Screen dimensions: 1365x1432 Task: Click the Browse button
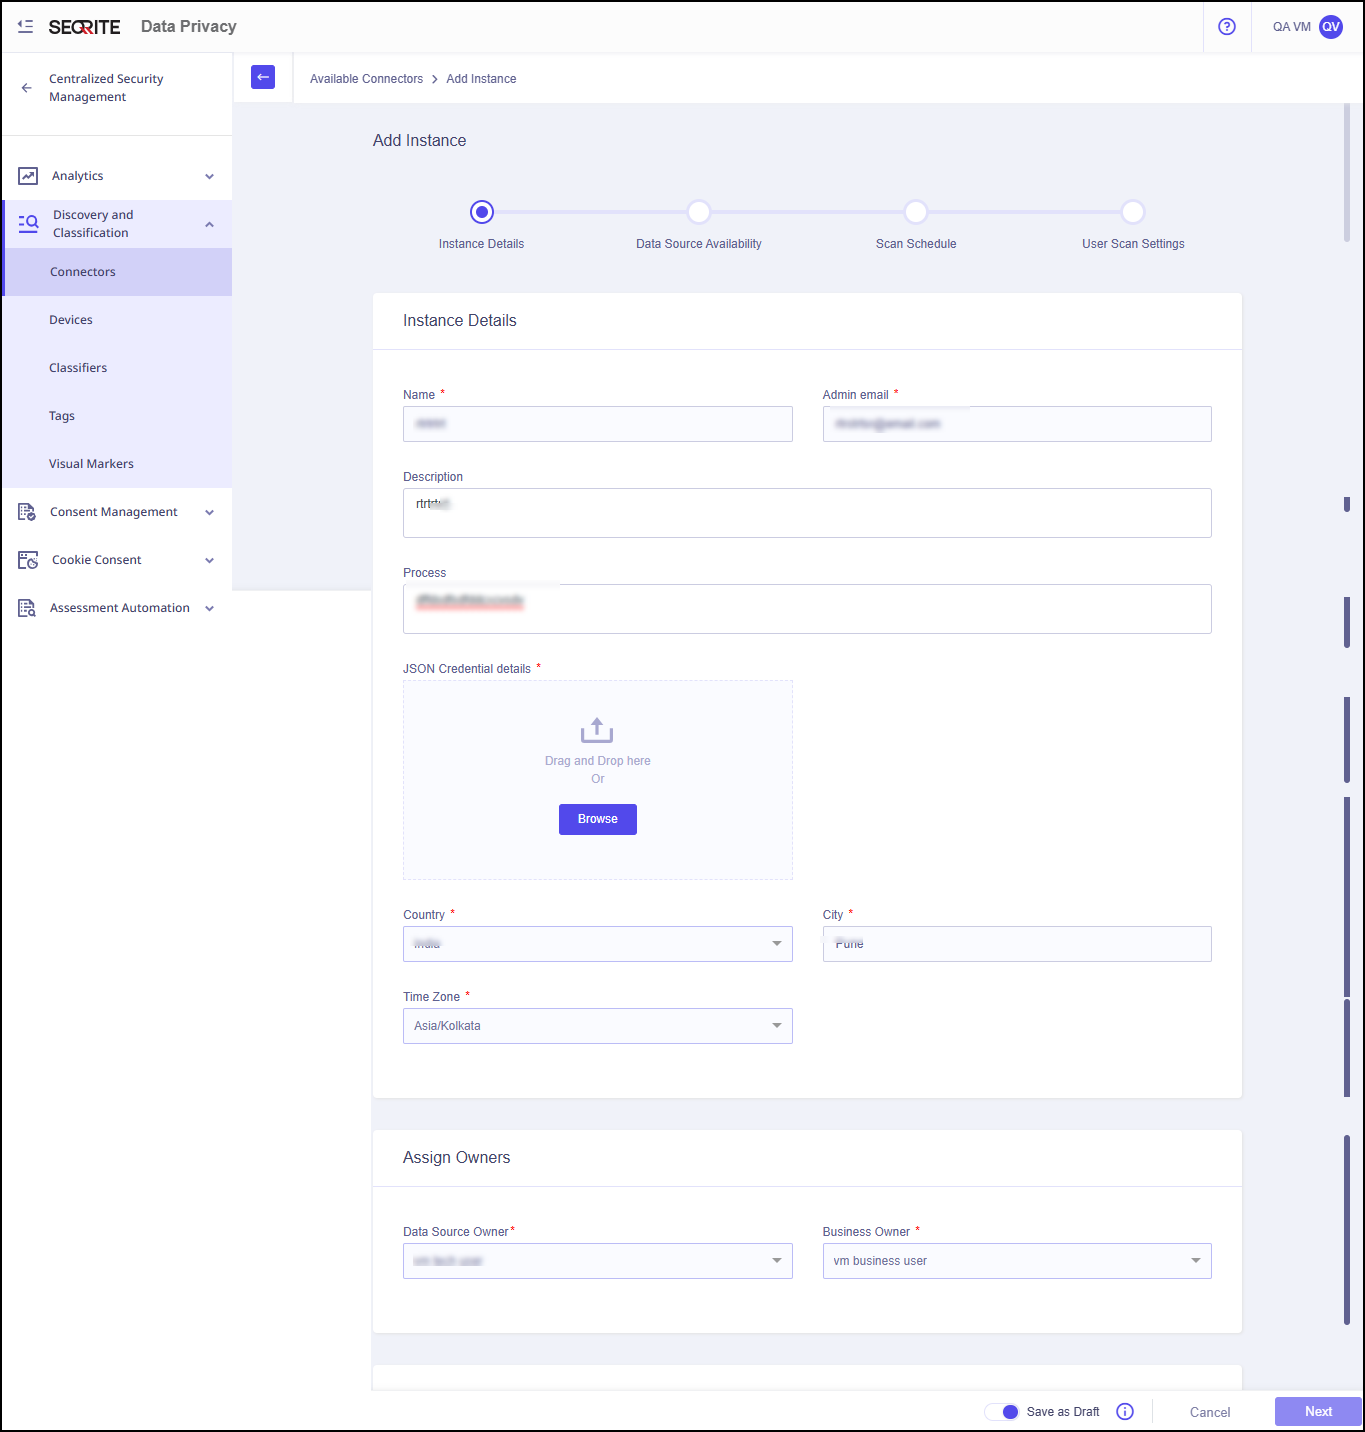[597, 819]
